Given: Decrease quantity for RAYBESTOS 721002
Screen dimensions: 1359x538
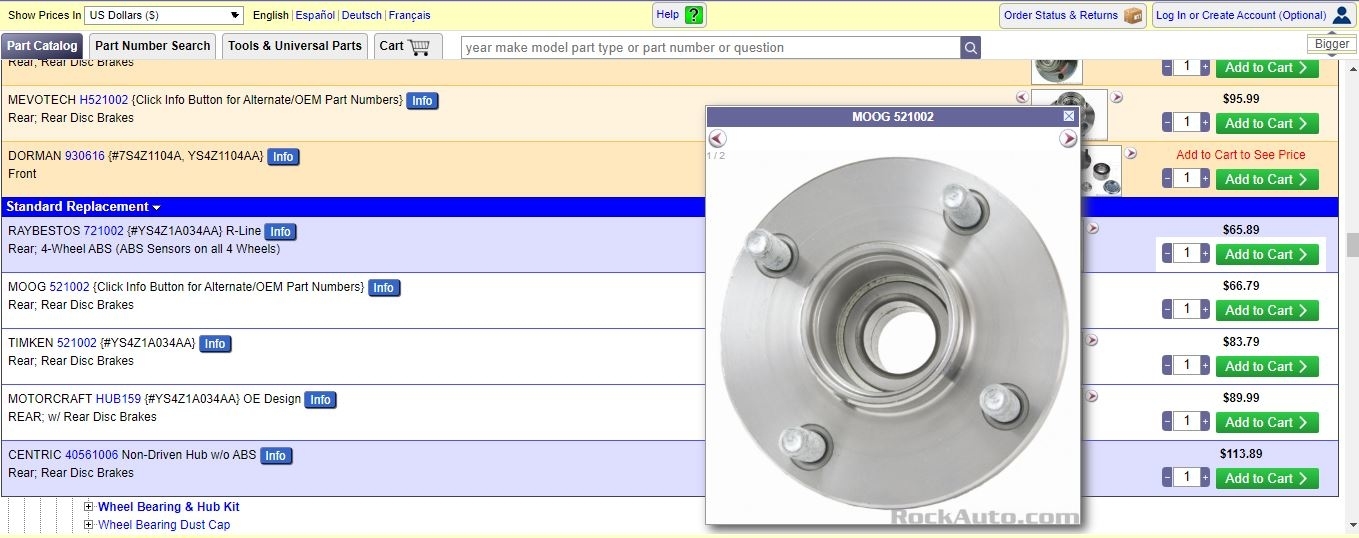Looking at the screenshot, I should [x=1167, y=254].
